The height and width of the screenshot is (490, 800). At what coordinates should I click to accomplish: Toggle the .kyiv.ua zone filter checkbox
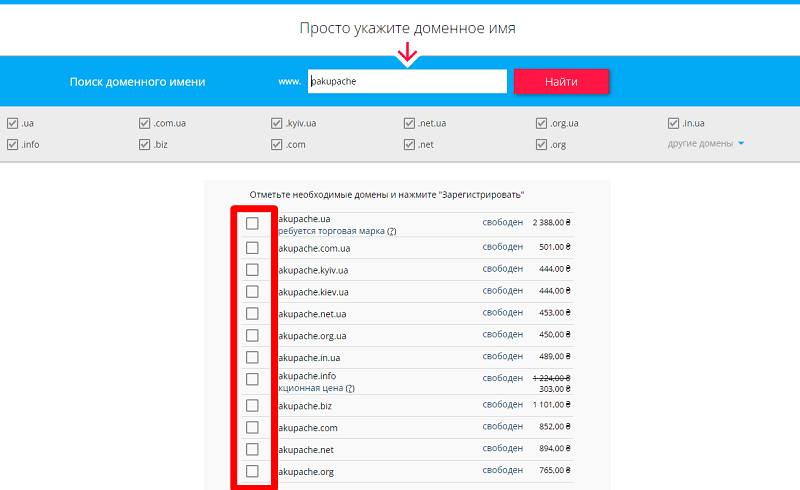pos(277,123)
